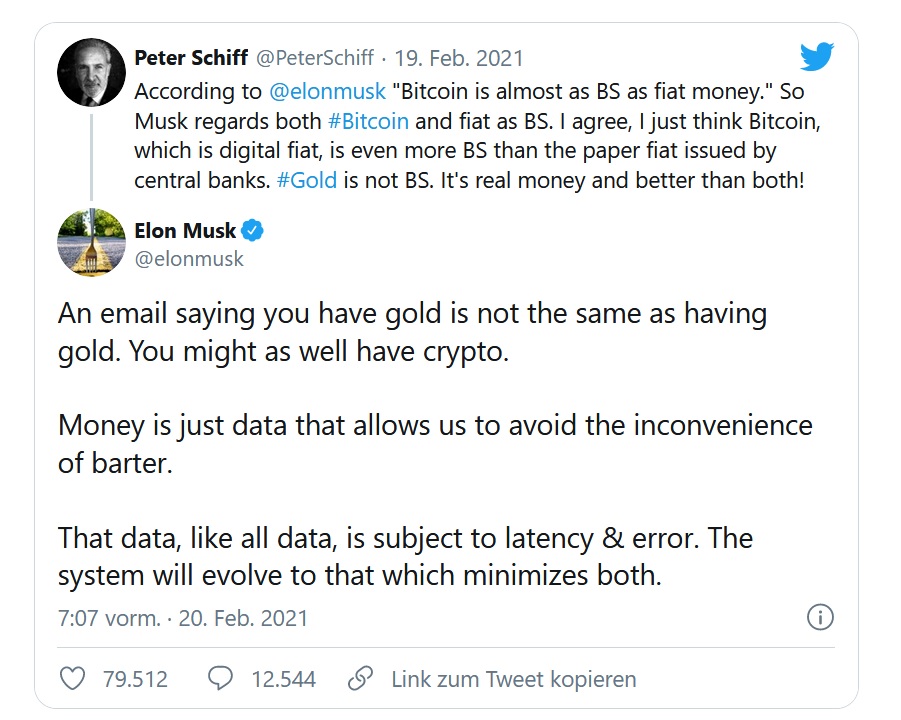Open tweet info circle icon
The width and height of the screenshot is (901, 720).
(820, 617)
